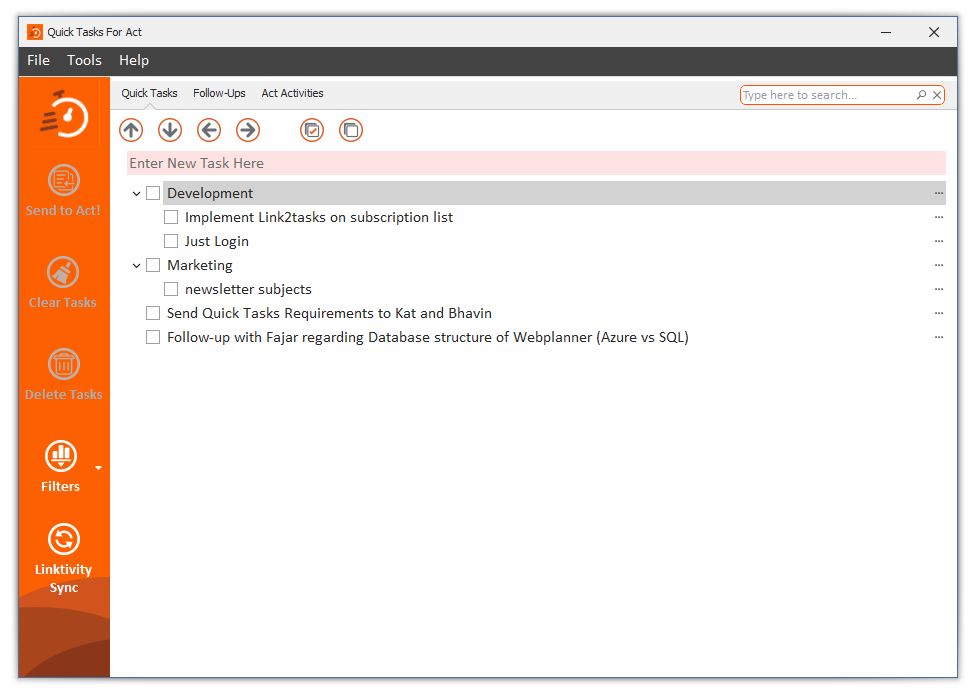This screenshot has height=694, width=976.
Task: Check the Marketing task checkbox
Action: coord(152,265)
